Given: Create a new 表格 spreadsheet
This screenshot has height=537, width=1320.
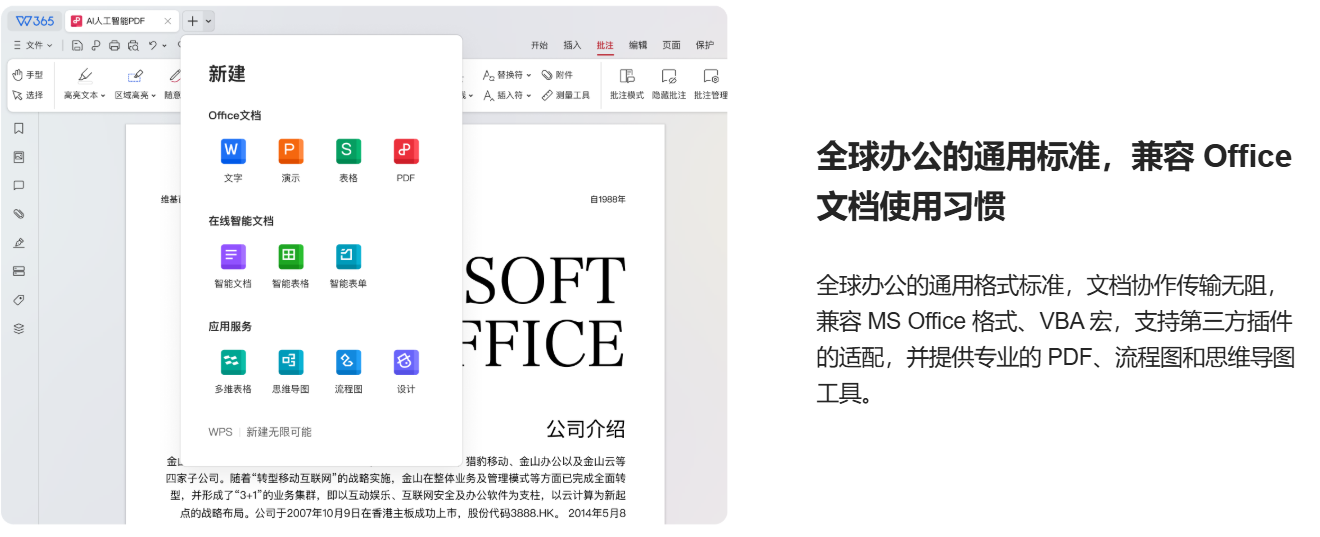Looking at the screenshot, I should click(348, 152).
